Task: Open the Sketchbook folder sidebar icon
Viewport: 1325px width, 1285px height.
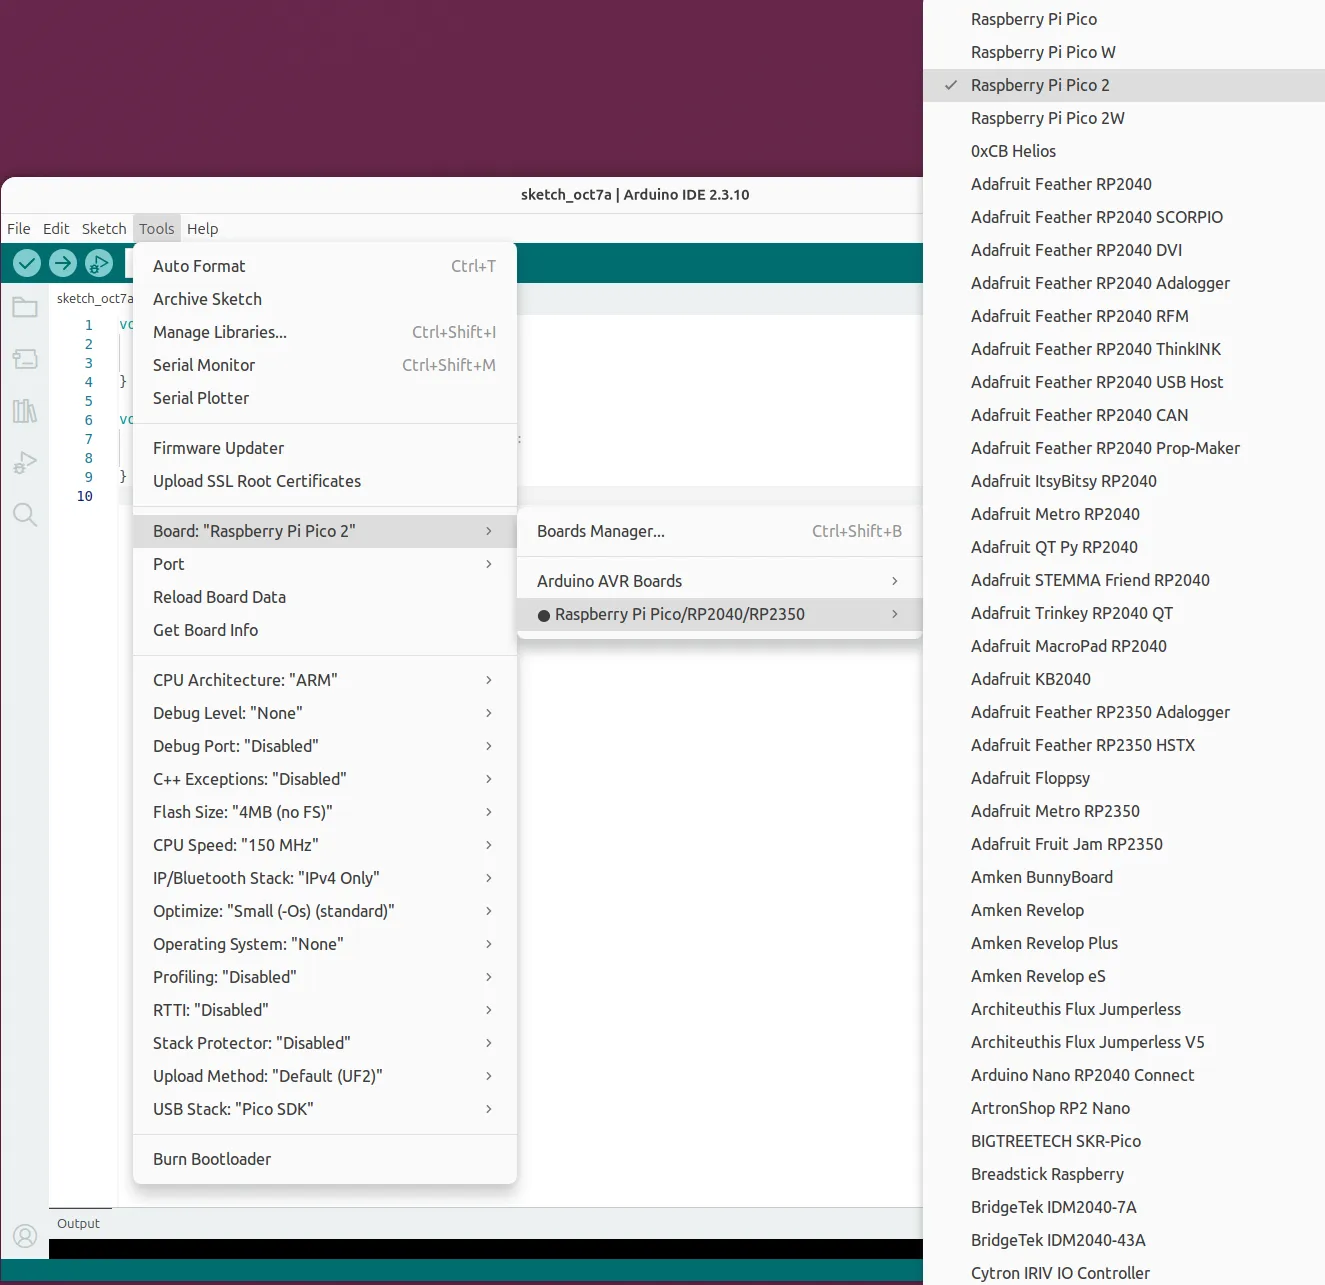Action: tap(25, 307)
